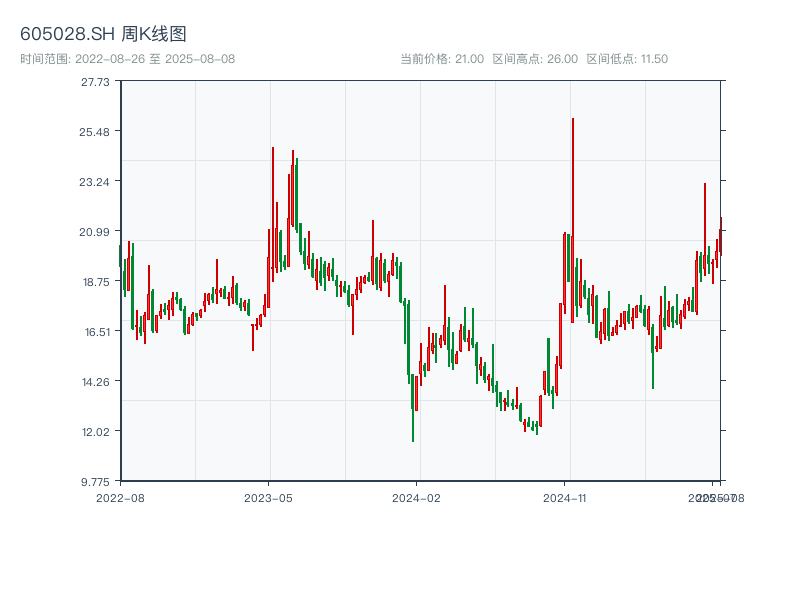800x600 pixels.
Task: Click the y-axis label 25.48
Action: (94, 132)
